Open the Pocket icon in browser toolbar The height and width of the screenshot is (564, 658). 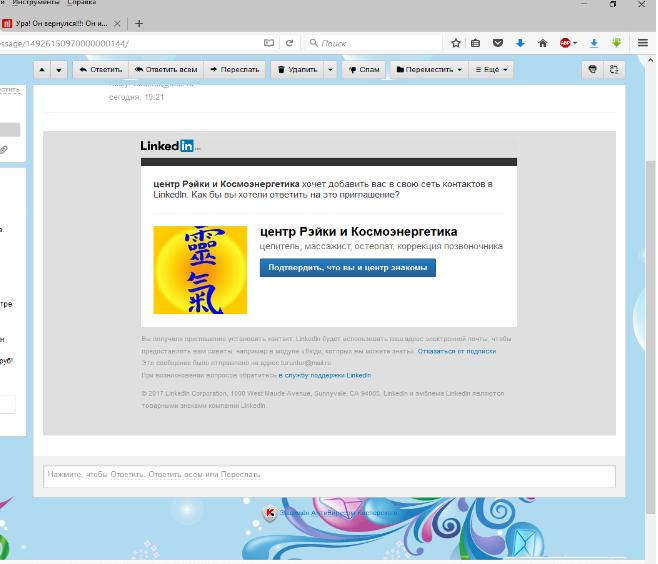point(498,43)
